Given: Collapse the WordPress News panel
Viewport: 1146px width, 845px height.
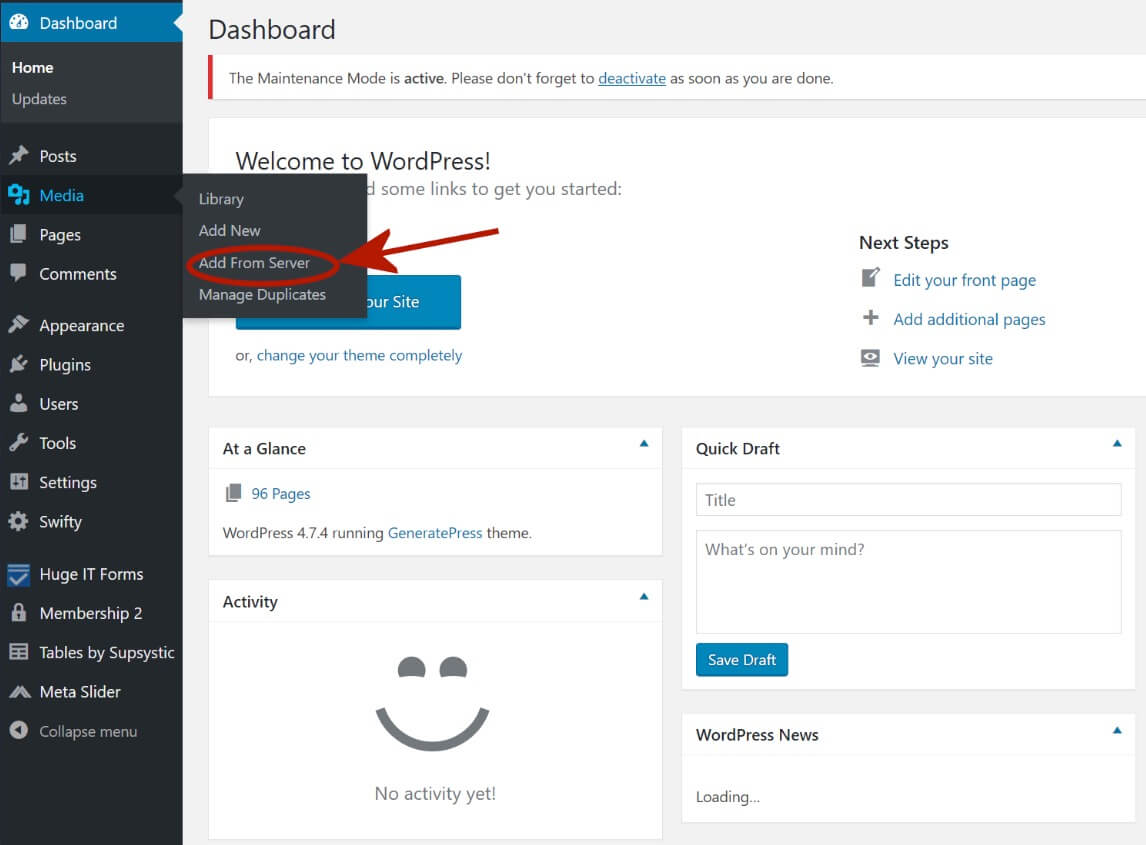Looking at the screenshot, I should pos(1117,730).
